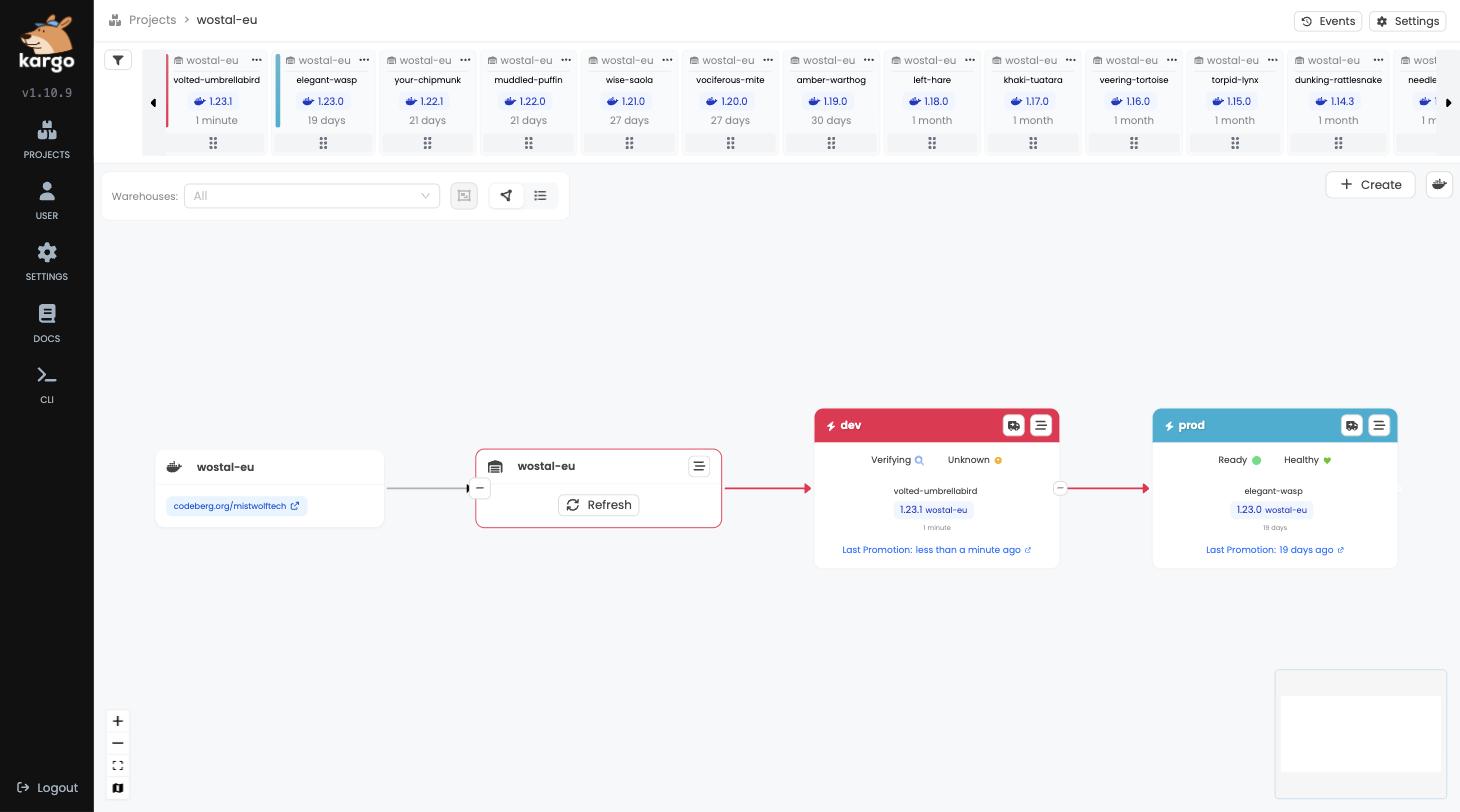Zoom in on the pipeline graph
This screenshot has width=1460, height=812.
tap(118, 721)
